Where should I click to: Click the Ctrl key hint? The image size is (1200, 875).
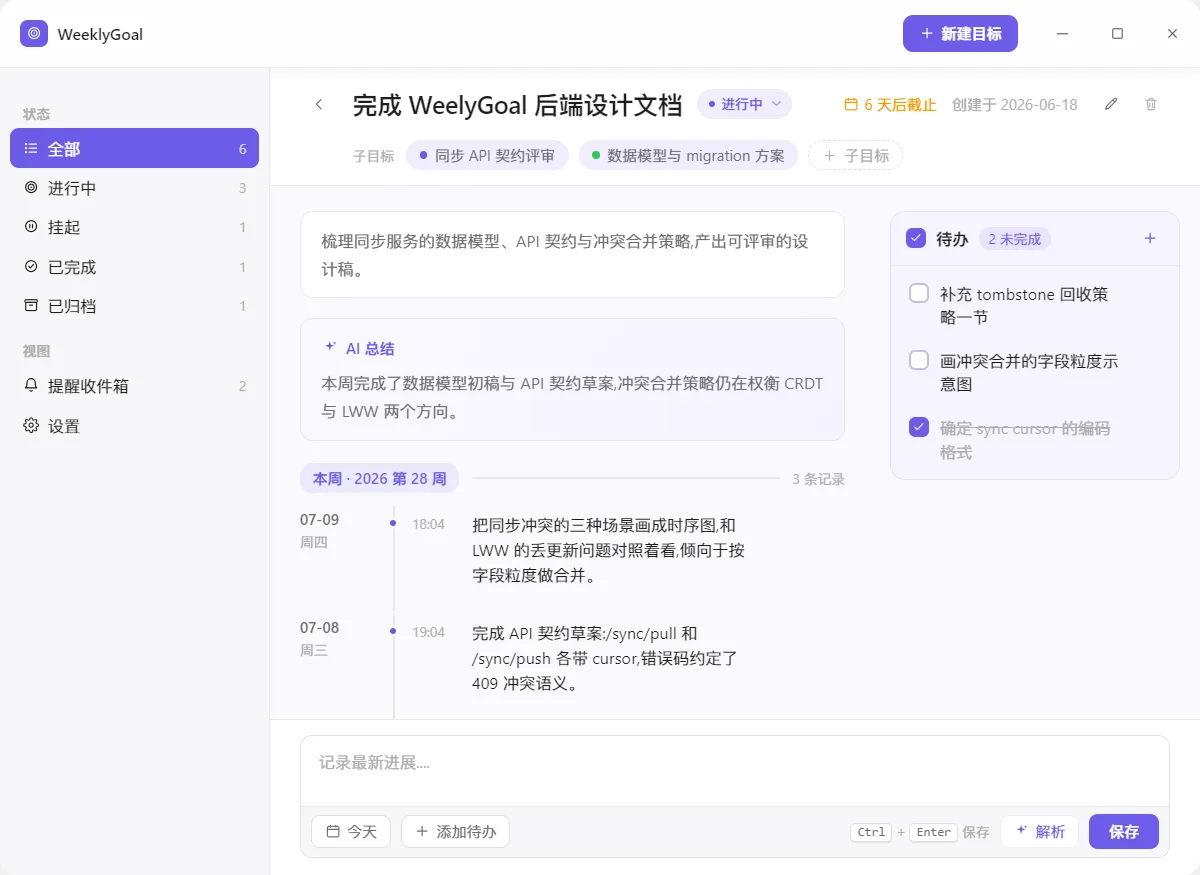pos(871,832)
